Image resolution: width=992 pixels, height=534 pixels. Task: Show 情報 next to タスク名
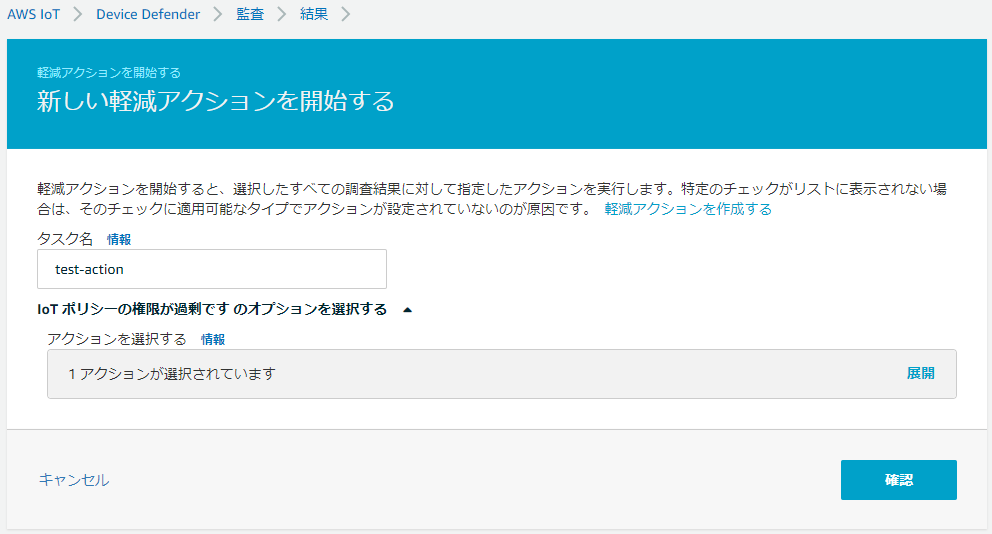pyautogui.click(x=119, y=239)
